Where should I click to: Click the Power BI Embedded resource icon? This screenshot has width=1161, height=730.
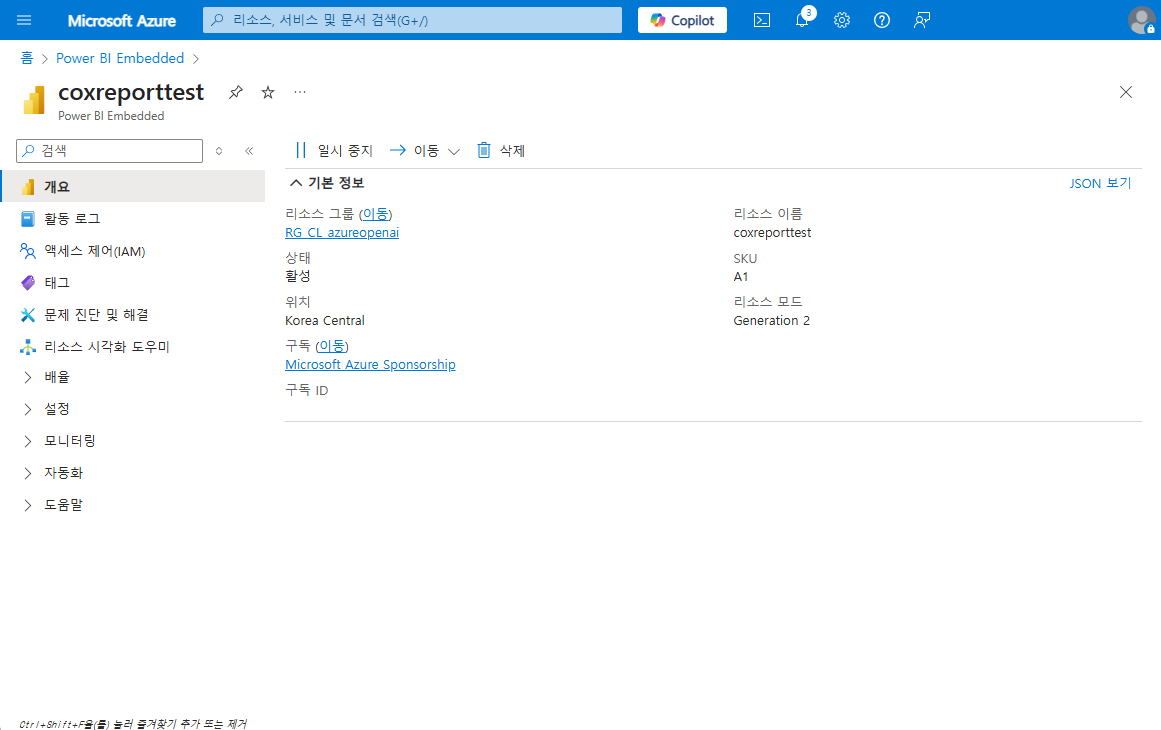pos(34,101)
